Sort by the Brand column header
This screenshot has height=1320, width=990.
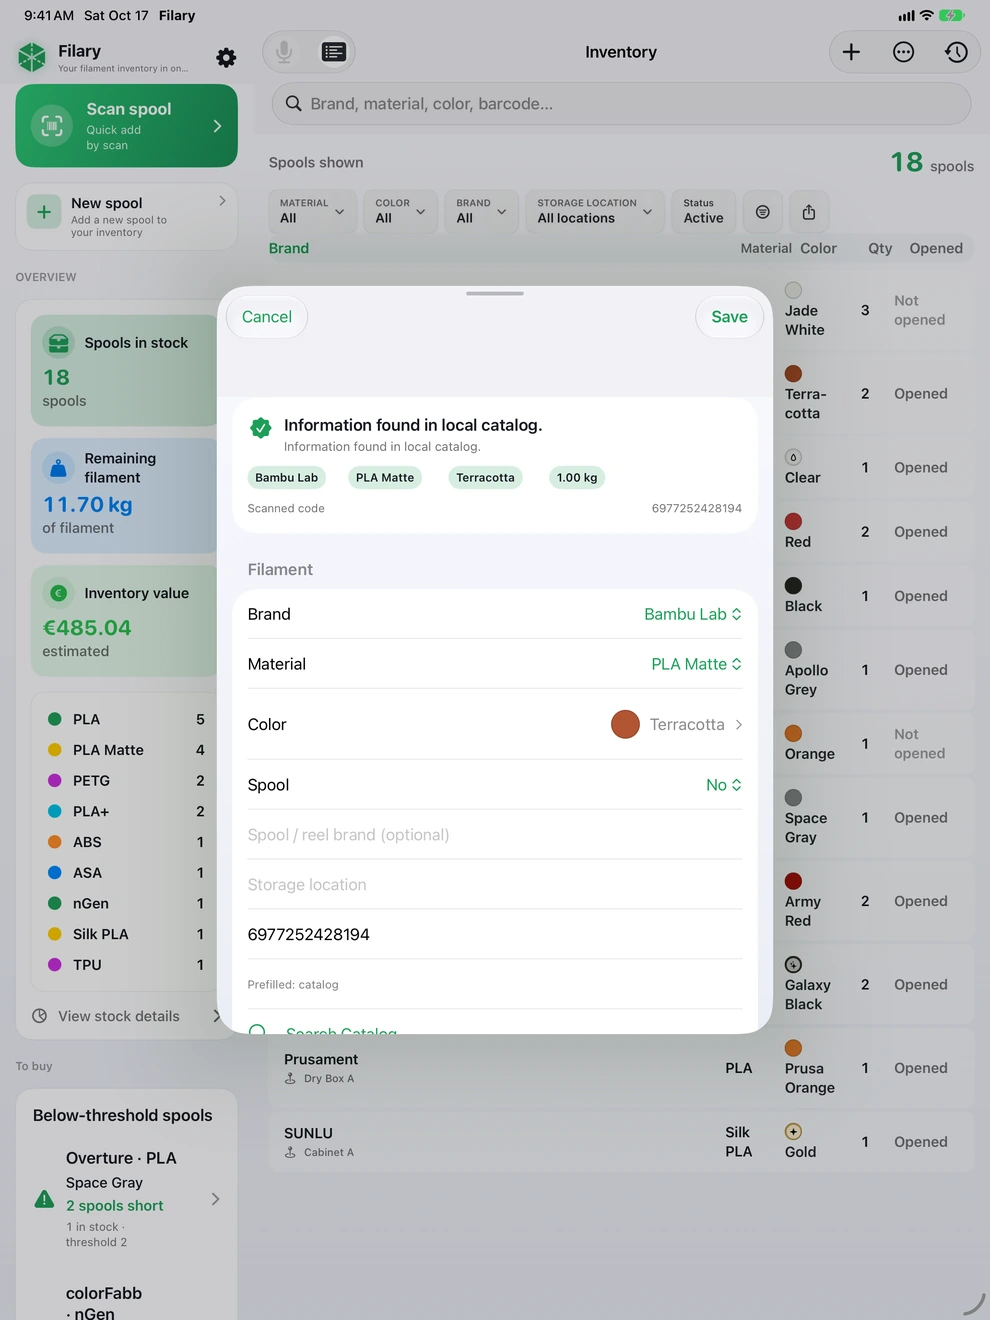tap(289, 248)
